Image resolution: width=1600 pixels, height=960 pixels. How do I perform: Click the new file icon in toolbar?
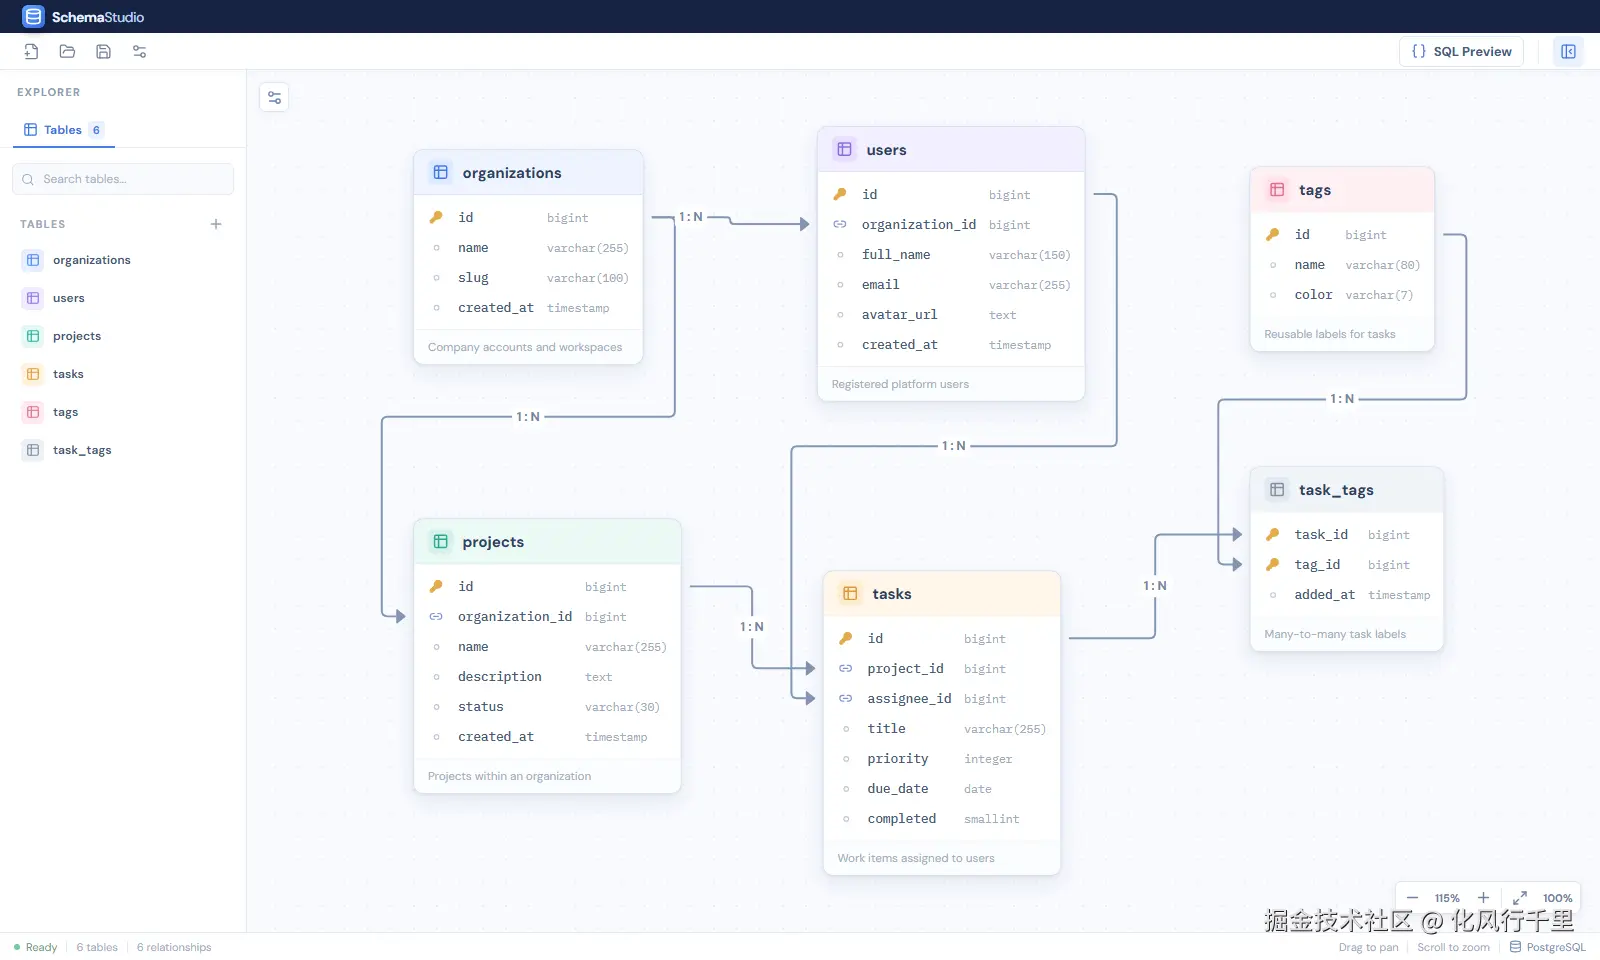click(x=31, y=51)
